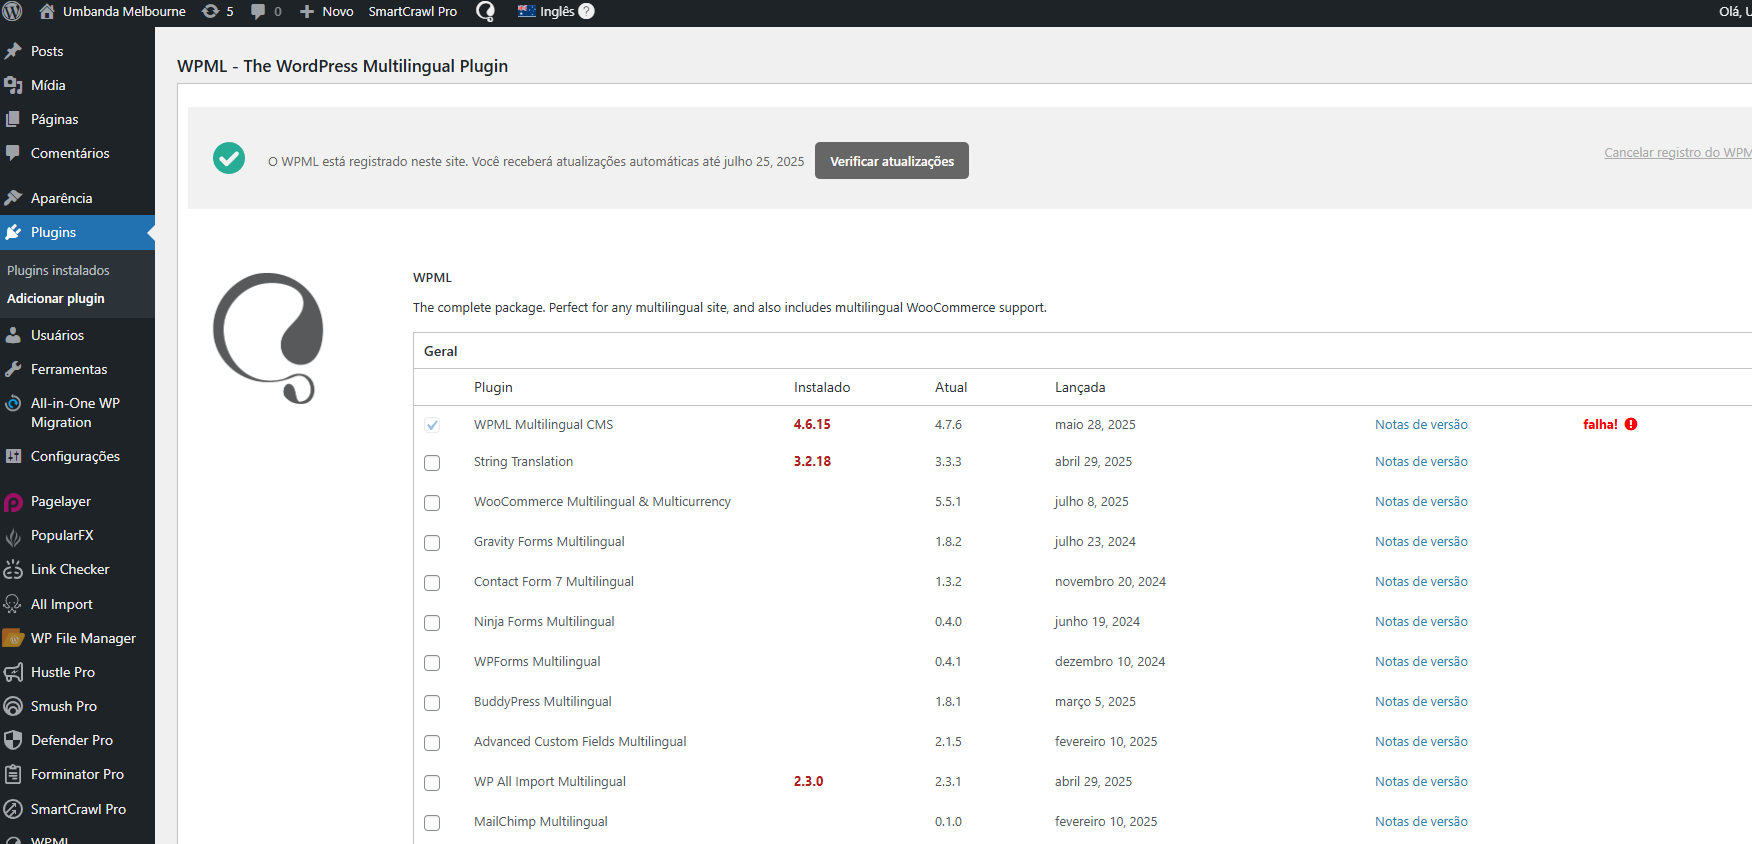Screen dimensions: 1752x844
Task: Click the Verificar atualizações button
Action: coord(892,161)
